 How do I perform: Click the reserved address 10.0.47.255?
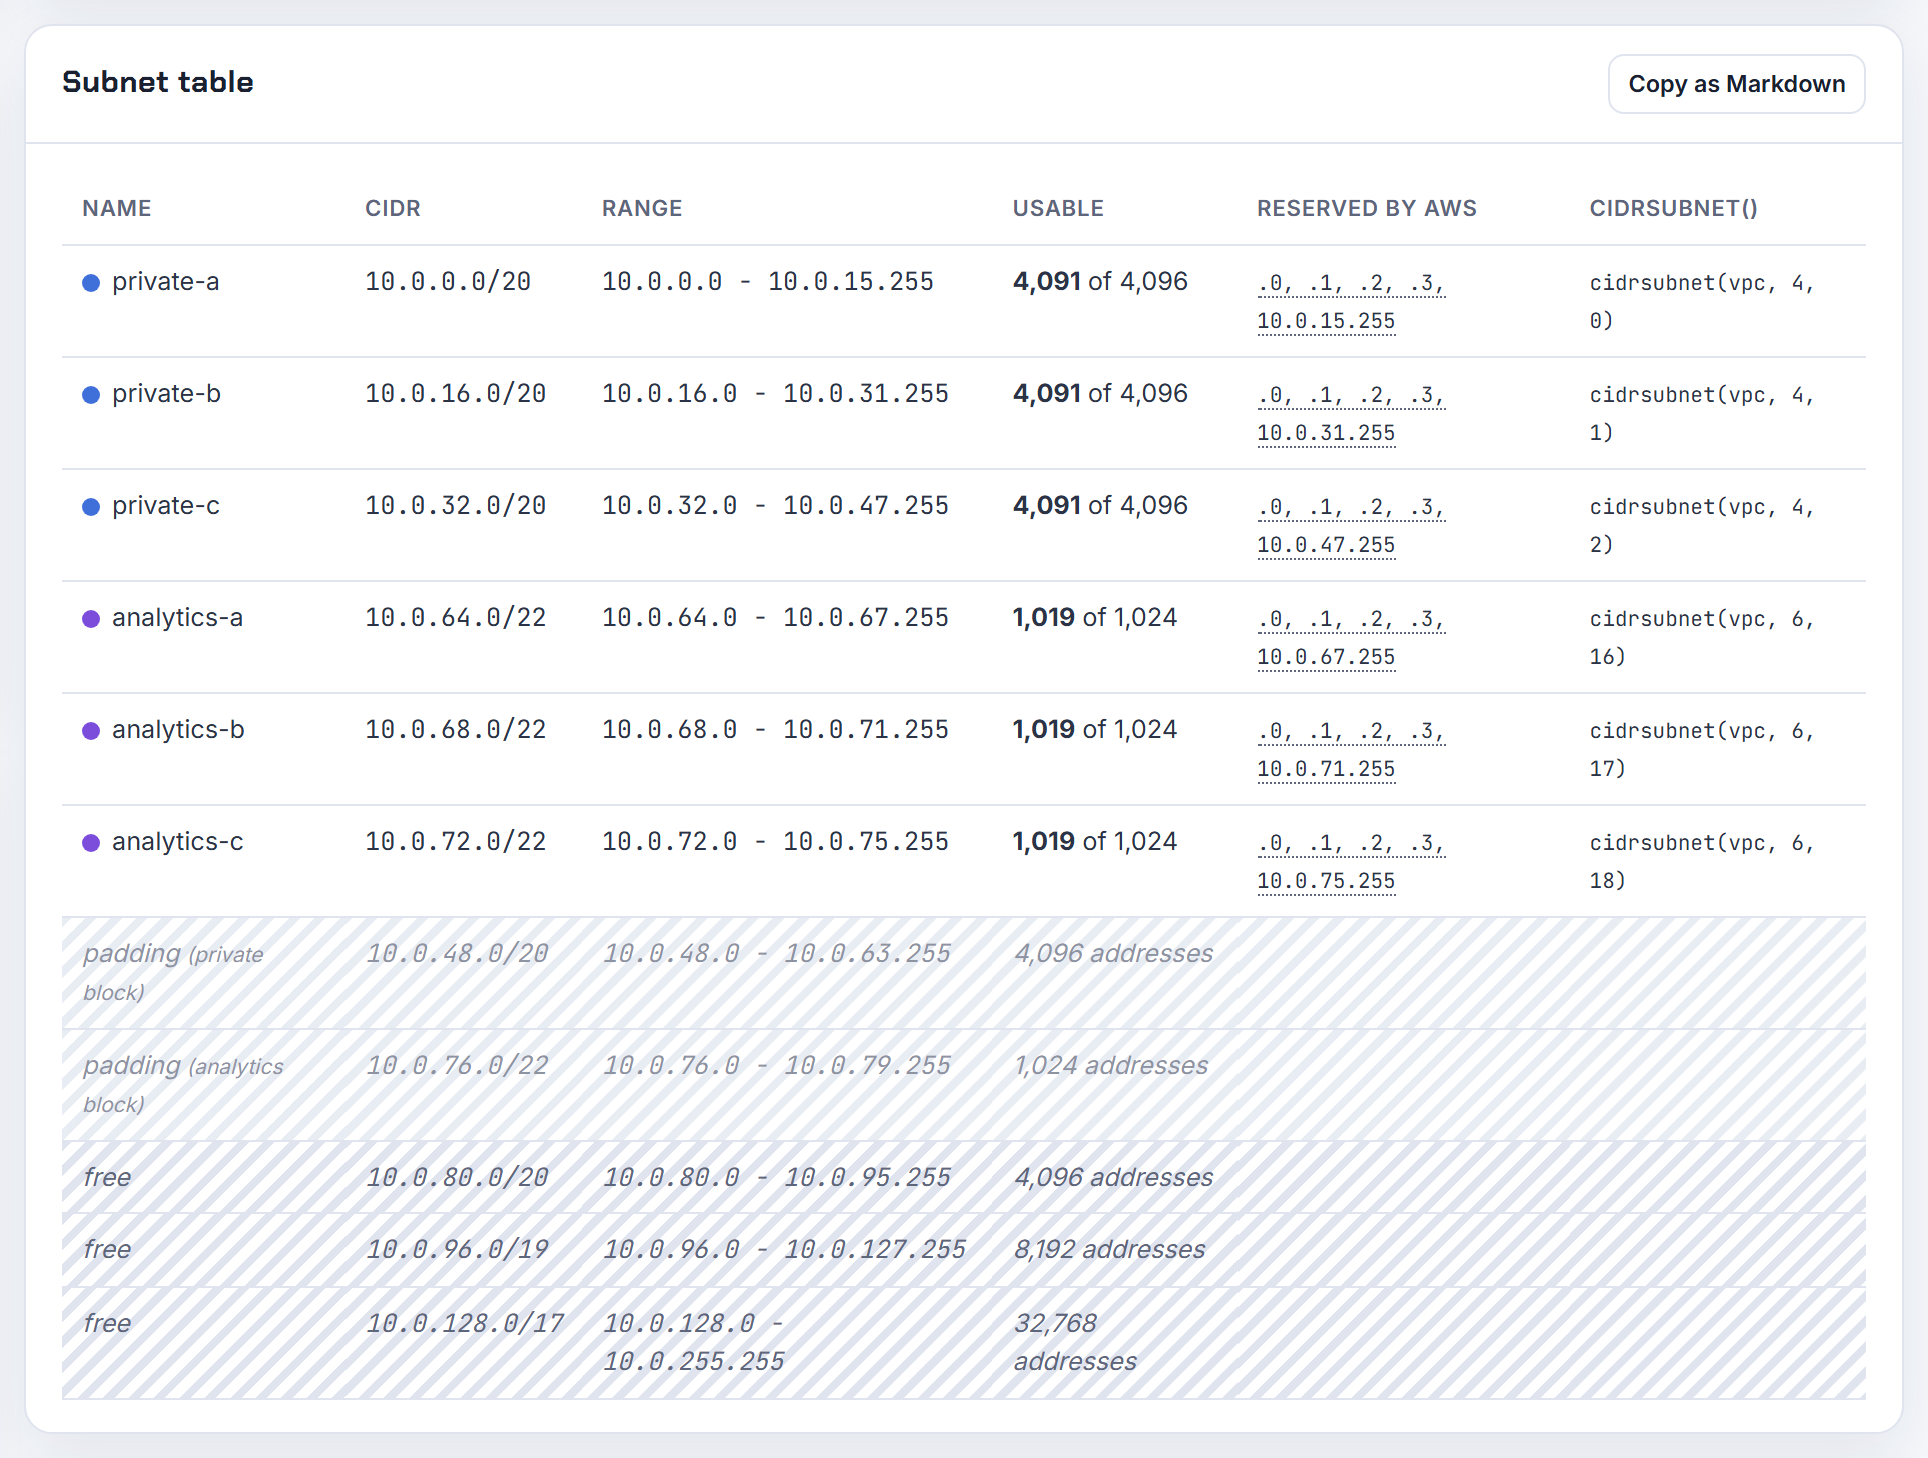pos(1326,545)
